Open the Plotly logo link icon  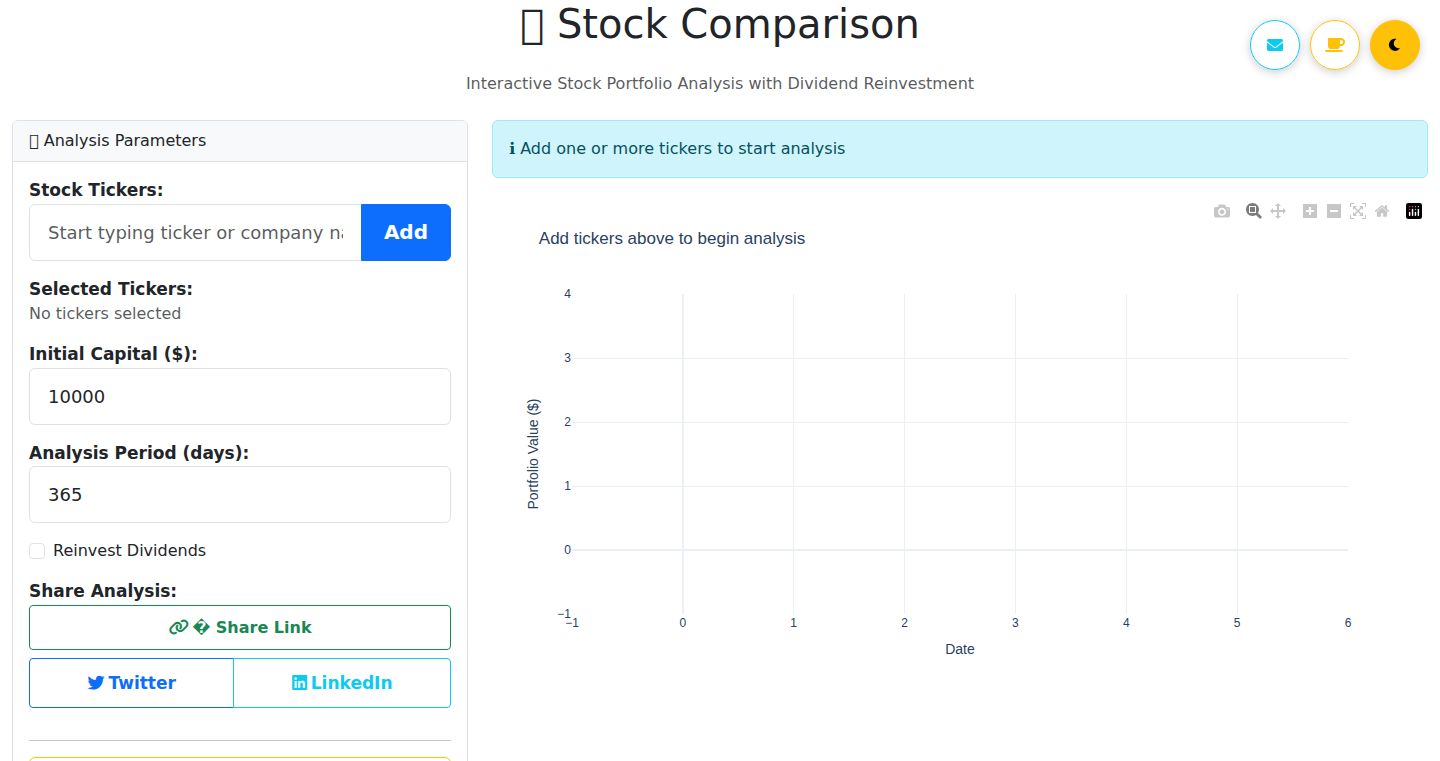1414,211
